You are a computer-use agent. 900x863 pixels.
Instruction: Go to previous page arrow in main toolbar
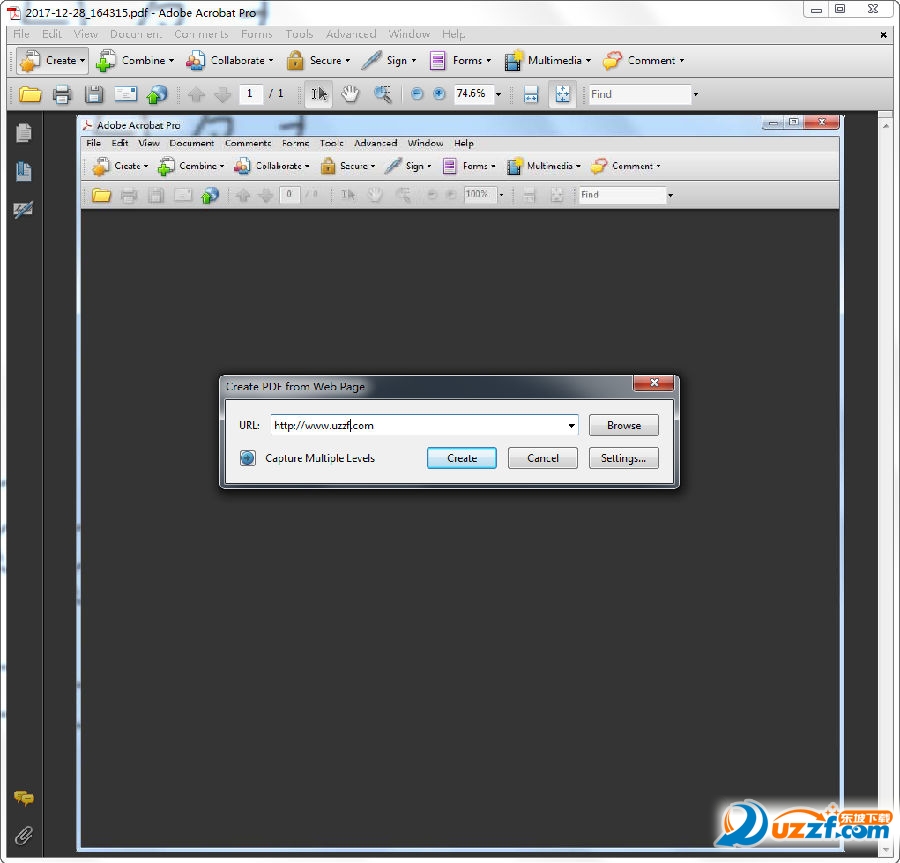pyautogui.click(x=196, y=94)
